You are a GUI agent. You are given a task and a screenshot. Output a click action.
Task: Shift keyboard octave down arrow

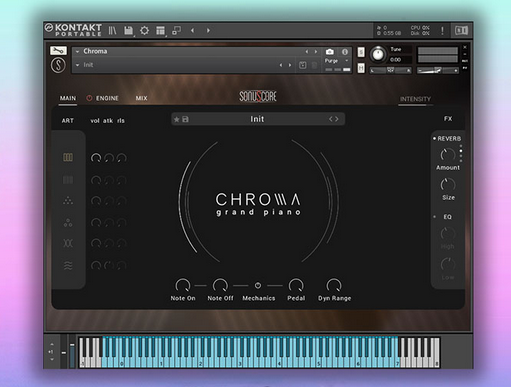coord(52,359)
